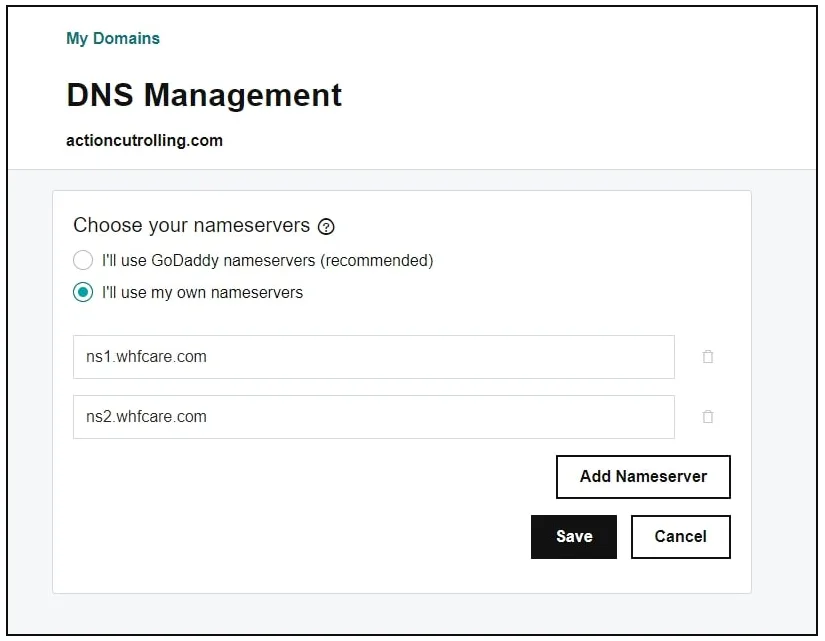Save the nameserver changes
825x641 pixels.
pos(574,537)
